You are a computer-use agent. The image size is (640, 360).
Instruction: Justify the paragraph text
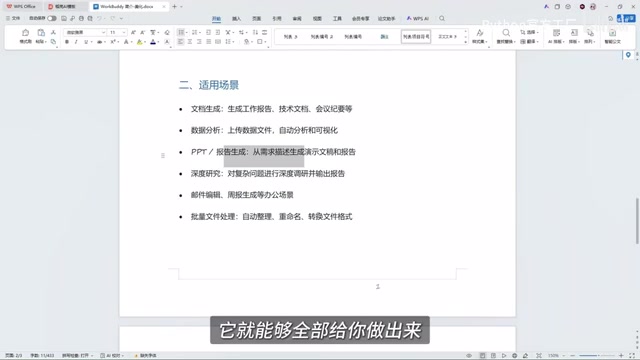pyautogui.click(x=209, y=42)
